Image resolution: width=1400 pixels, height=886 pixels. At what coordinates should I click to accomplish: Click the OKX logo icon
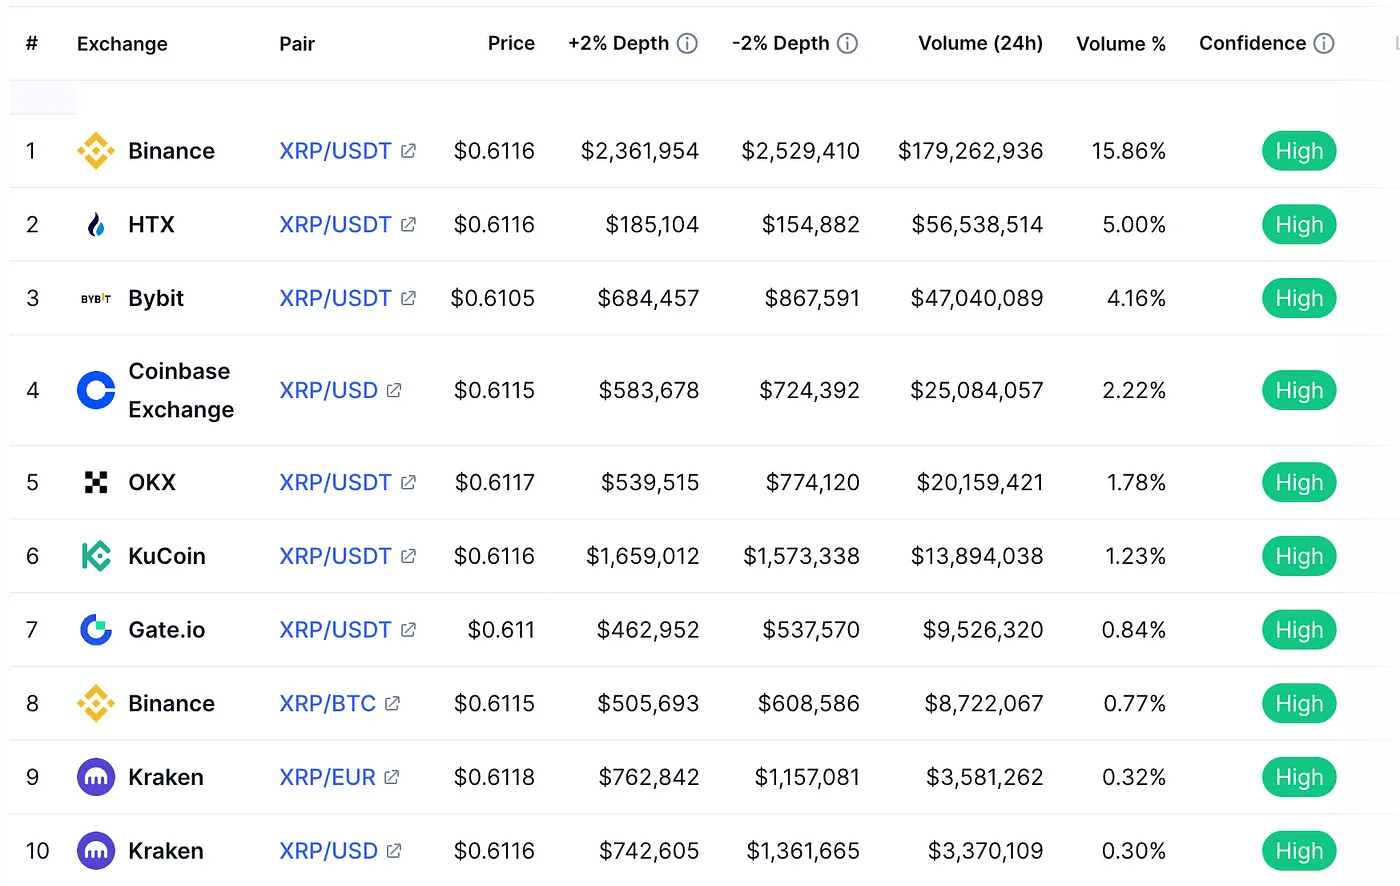pos(95,482)
